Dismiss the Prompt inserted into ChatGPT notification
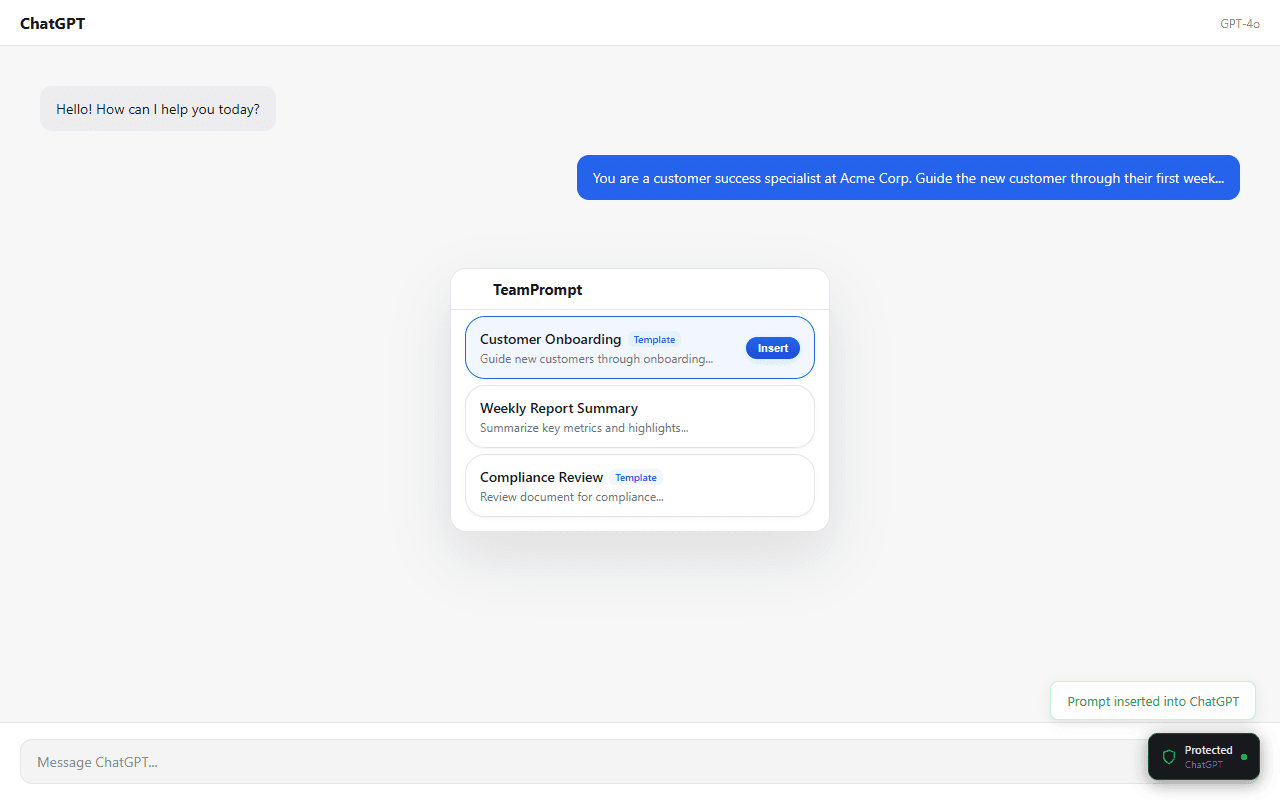 (x=1152, y=700)
